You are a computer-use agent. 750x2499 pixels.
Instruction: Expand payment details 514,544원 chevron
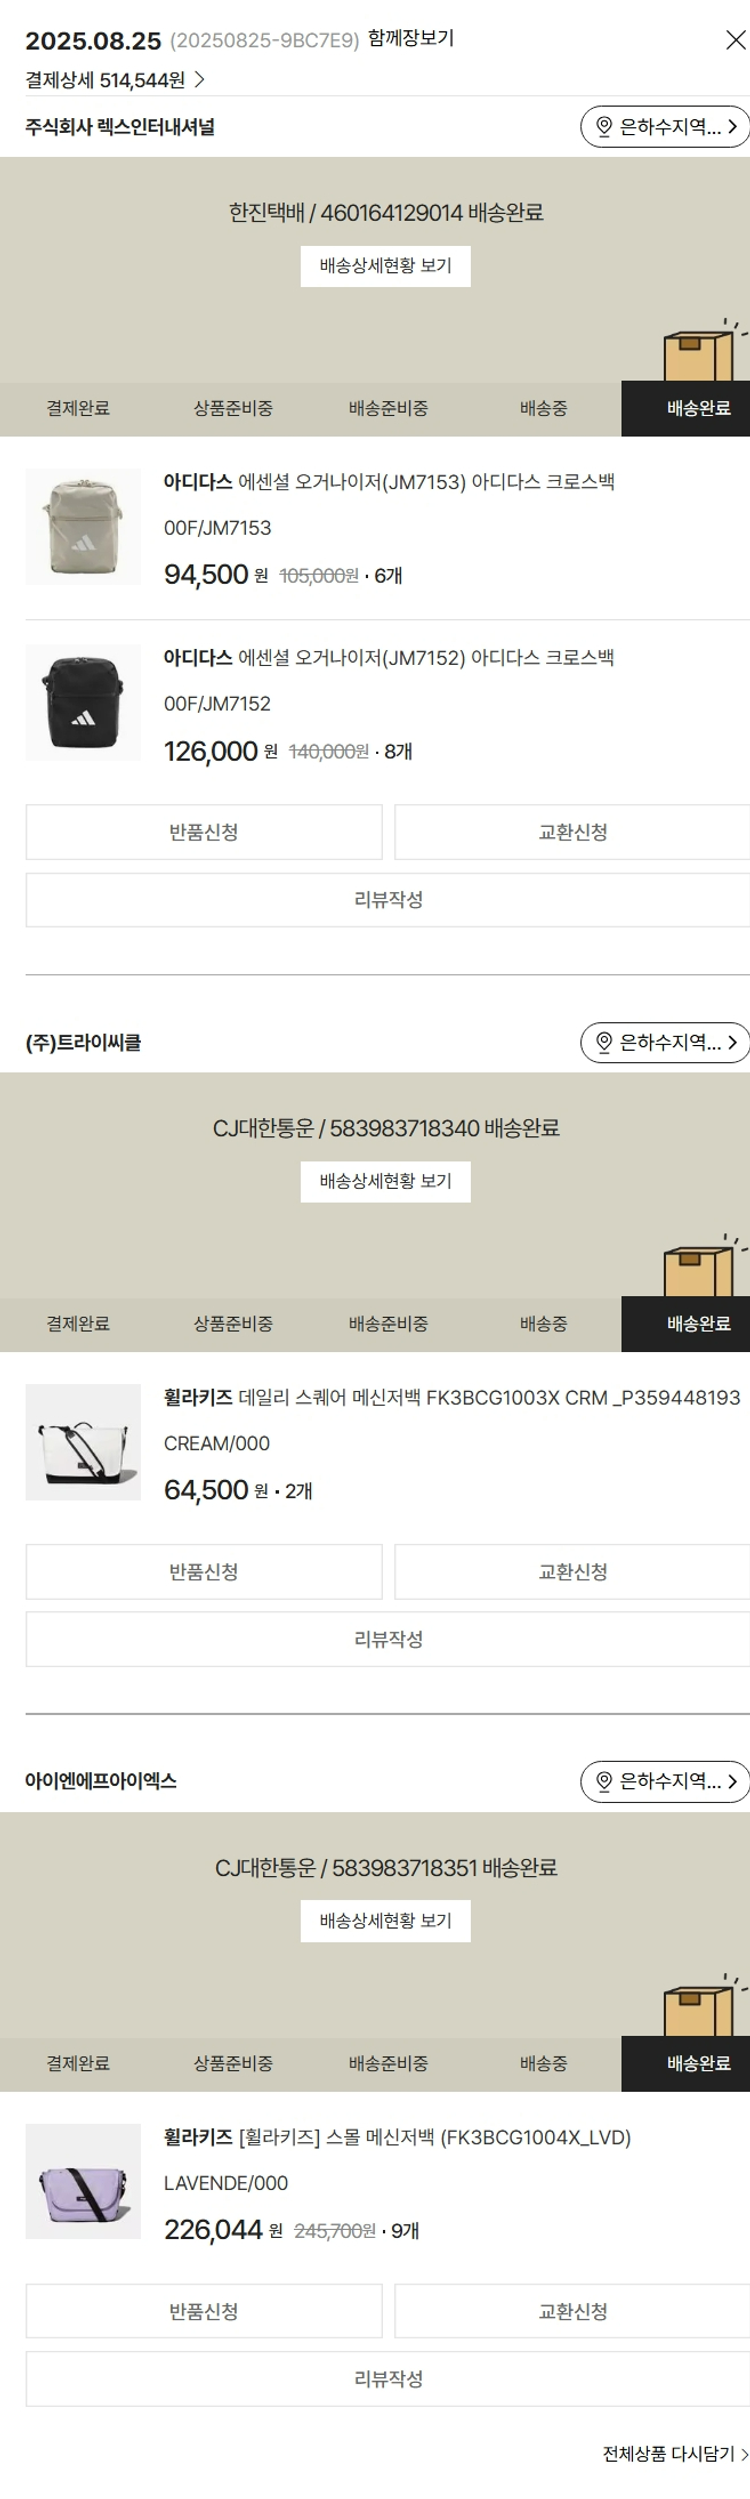[200, 80]
